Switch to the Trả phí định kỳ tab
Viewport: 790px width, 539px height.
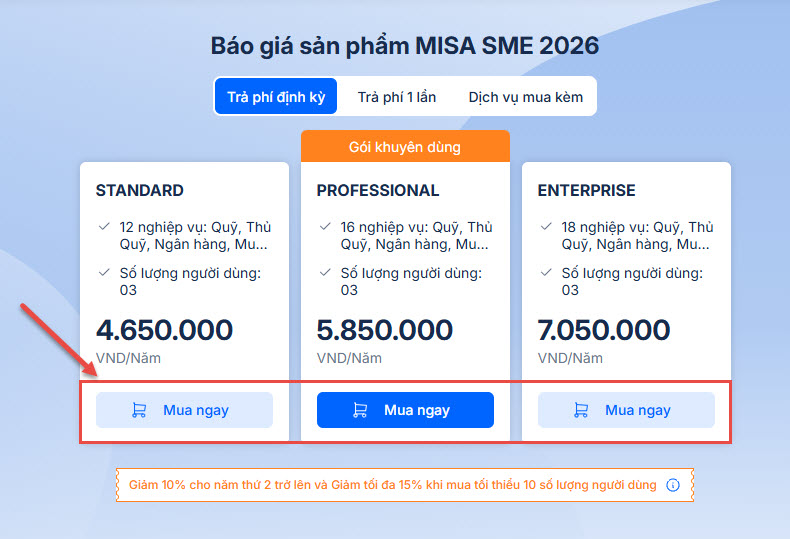pyautogui.click(x=275, y=97)
